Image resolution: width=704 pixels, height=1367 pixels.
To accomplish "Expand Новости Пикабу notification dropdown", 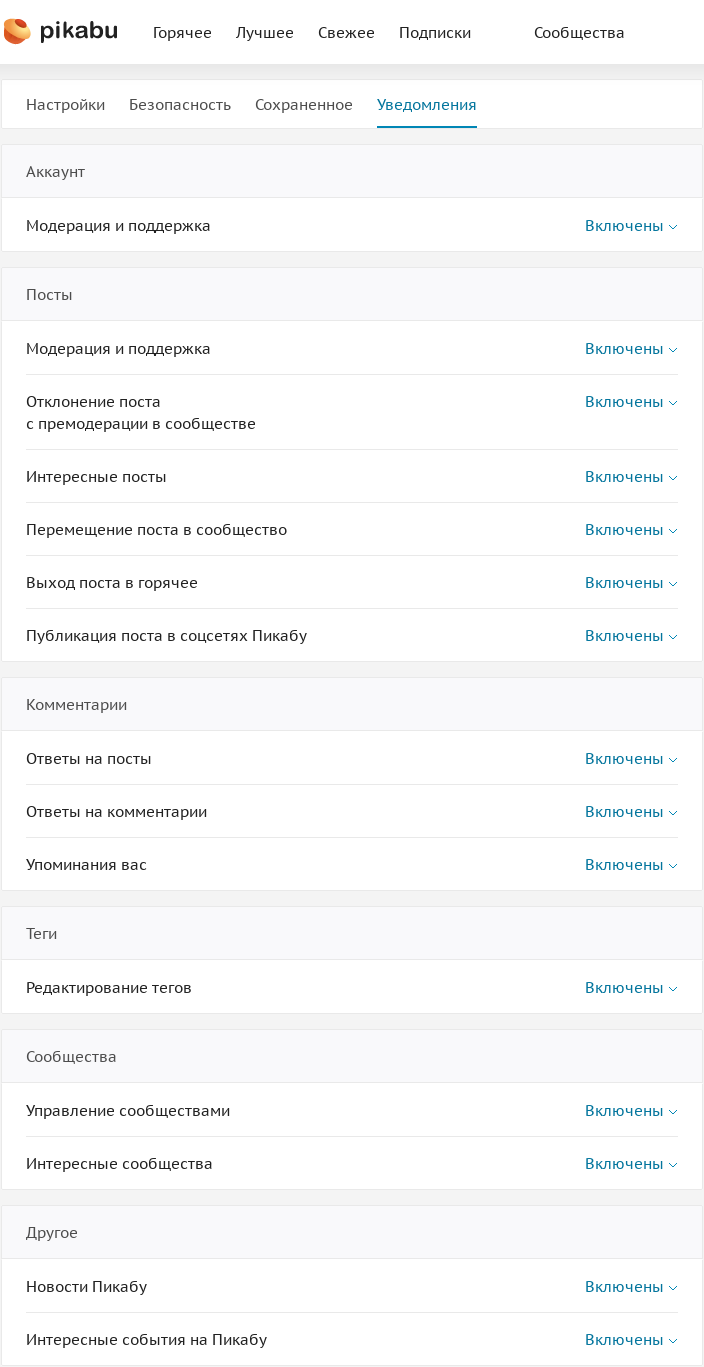I will pyautogui.click(x=630, y=1287).
